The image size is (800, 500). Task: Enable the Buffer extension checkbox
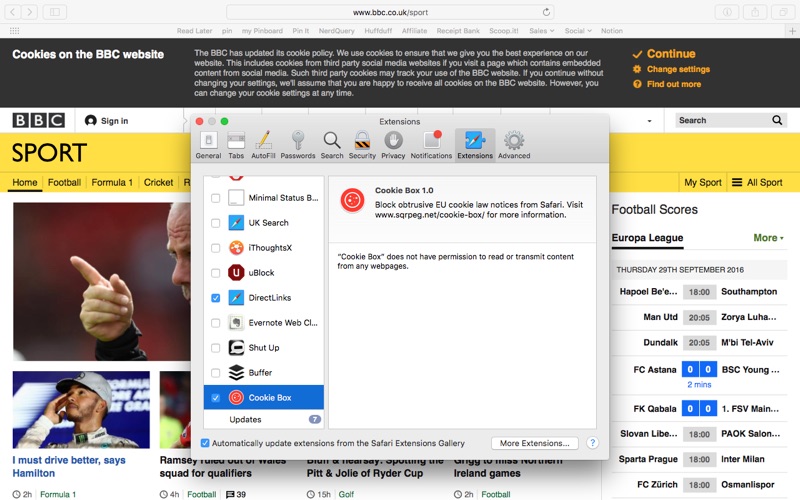click(x=215, y=372)
